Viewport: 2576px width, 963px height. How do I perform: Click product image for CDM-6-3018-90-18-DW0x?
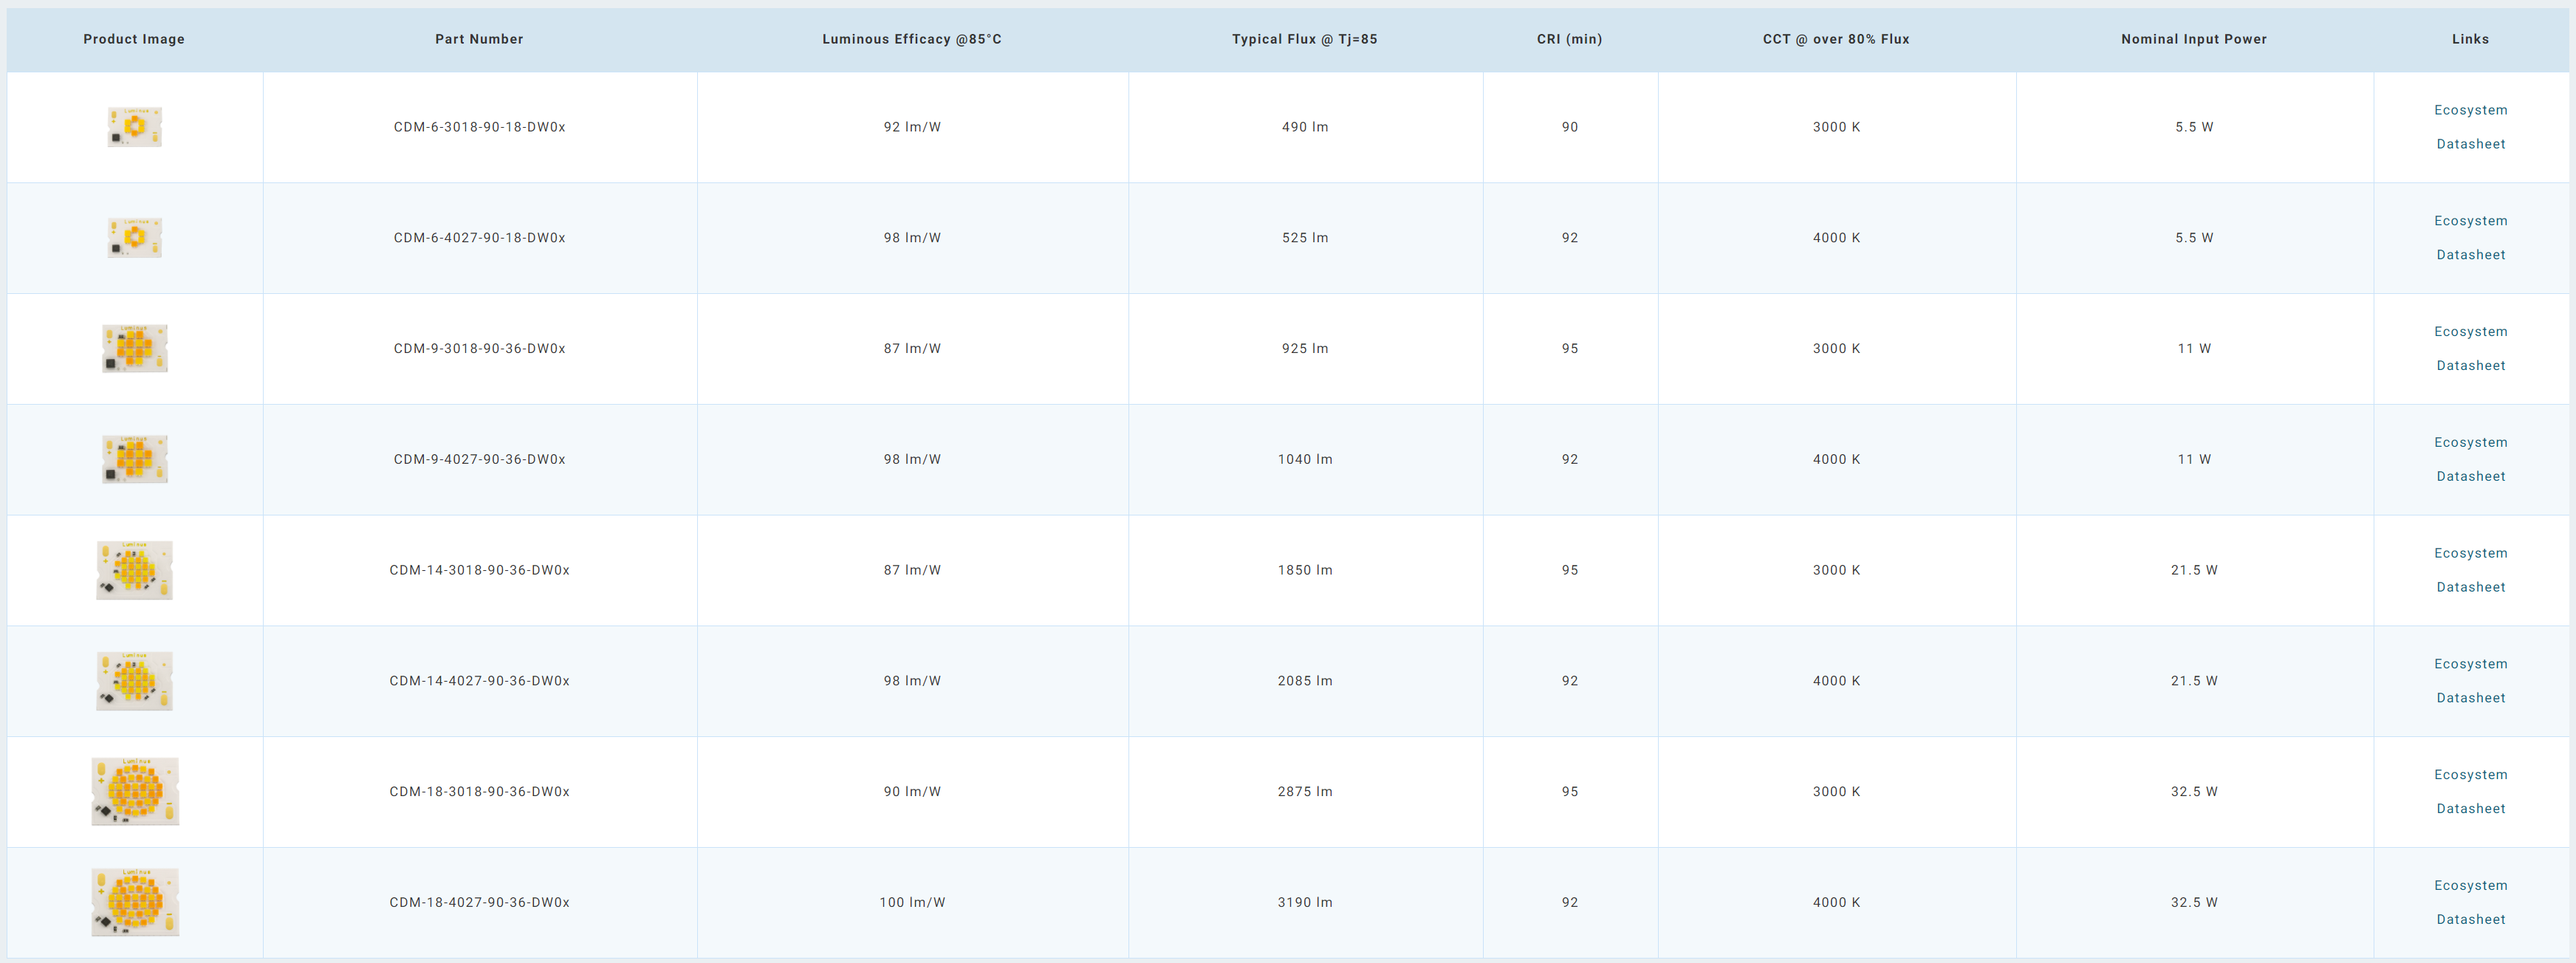(134, 127)
